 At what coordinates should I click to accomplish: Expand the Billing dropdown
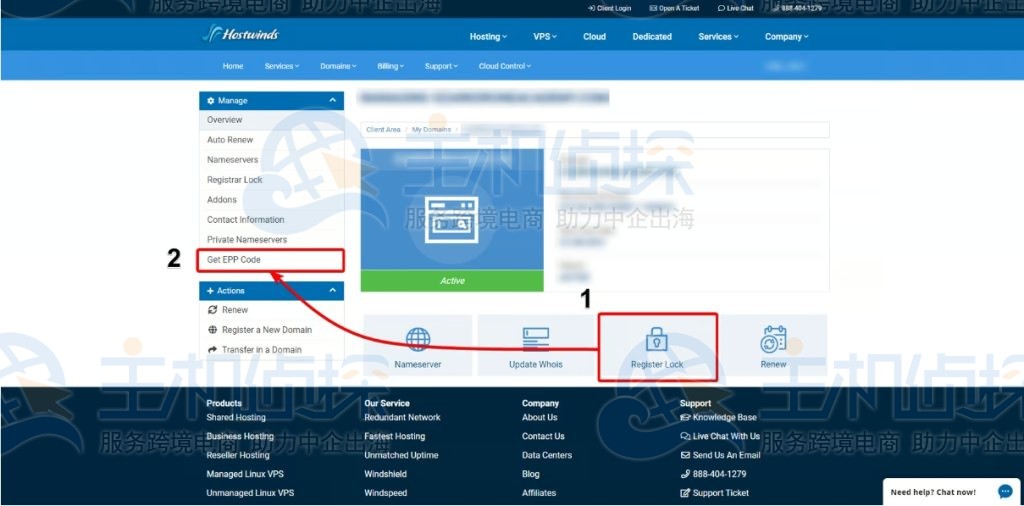391,66
